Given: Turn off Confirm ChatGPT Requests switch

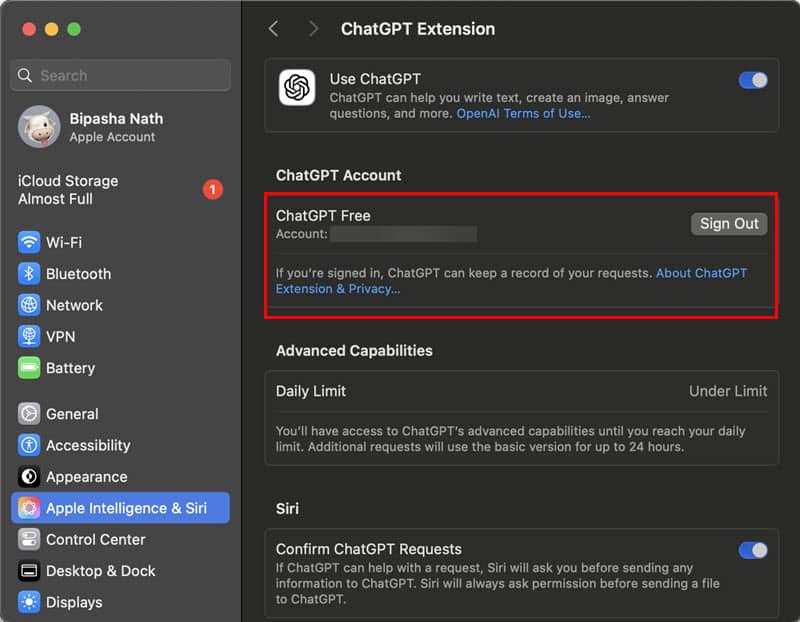Looking at the screenshot, I should (x=753, y=550).
